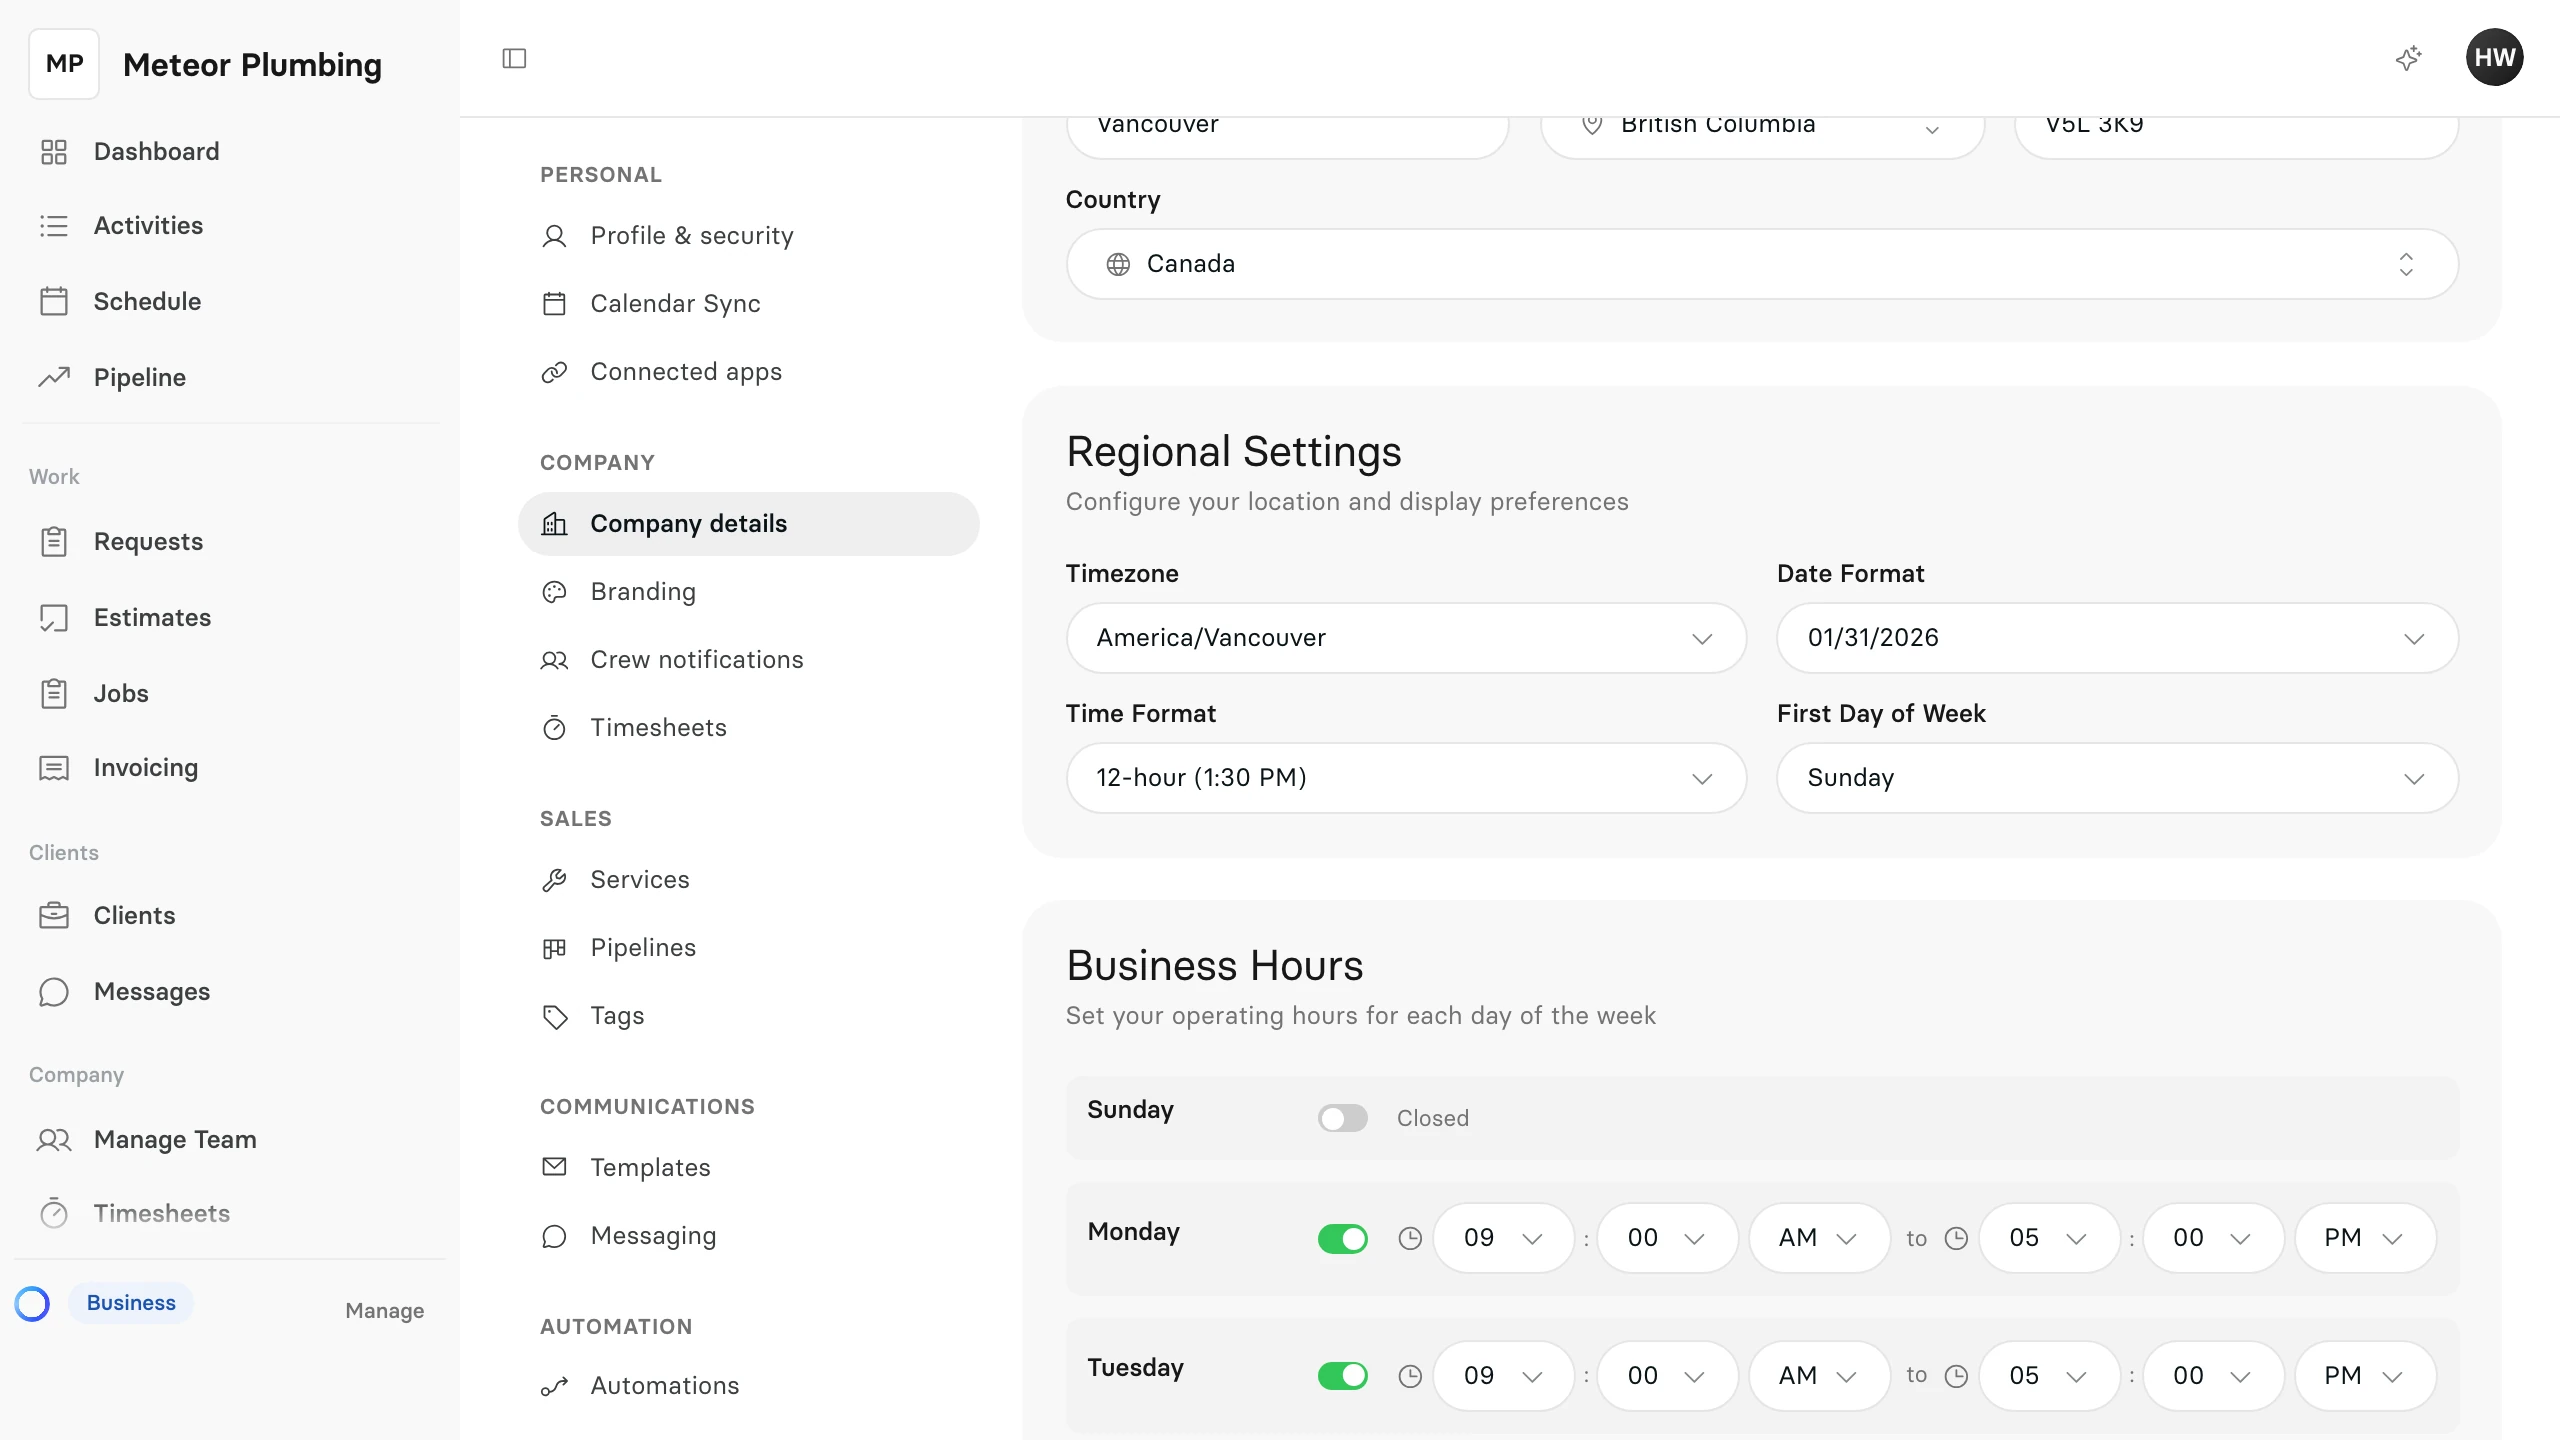Collapse sidebar with the panel toggle icon
The image size is (2560, 1440).
514,58
